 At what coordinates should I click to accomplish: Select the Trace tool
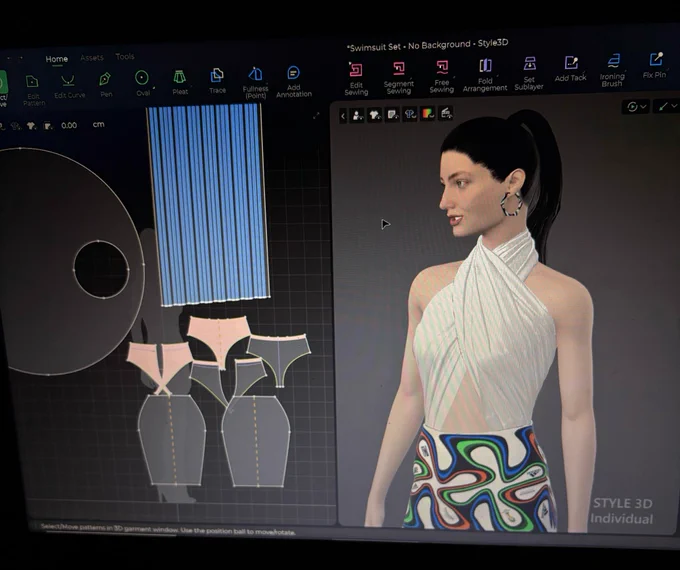217,81
